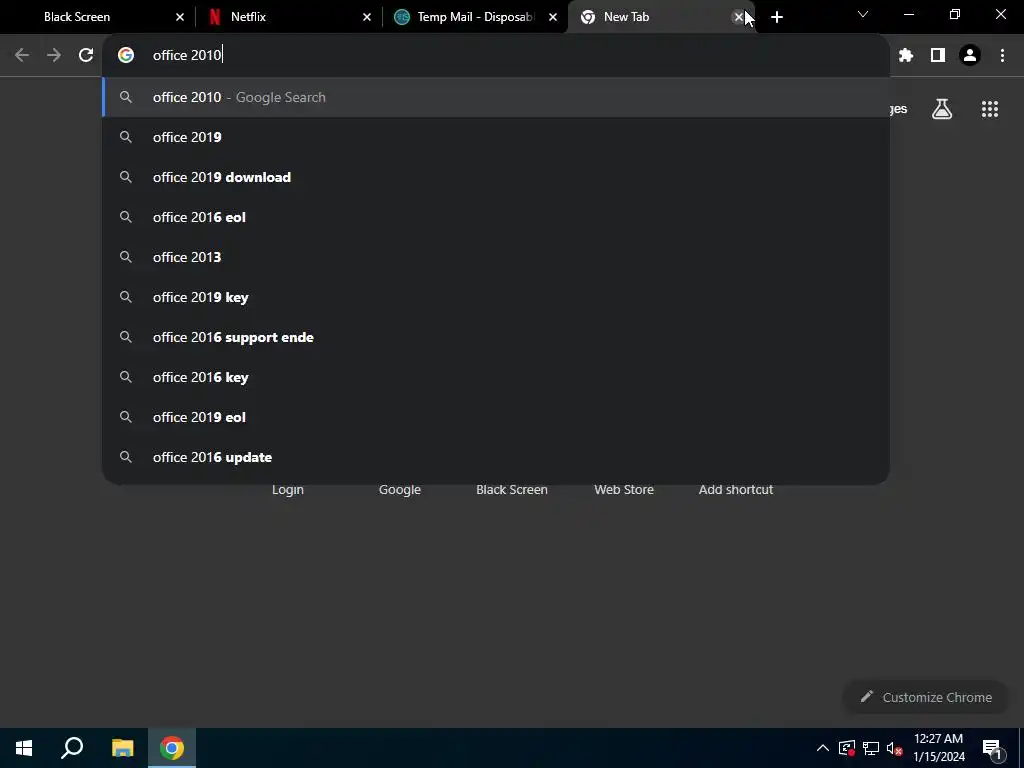Open a new tab with plus icon
This screenshot has height=768, width=1024.
click(x=776, y=17)
